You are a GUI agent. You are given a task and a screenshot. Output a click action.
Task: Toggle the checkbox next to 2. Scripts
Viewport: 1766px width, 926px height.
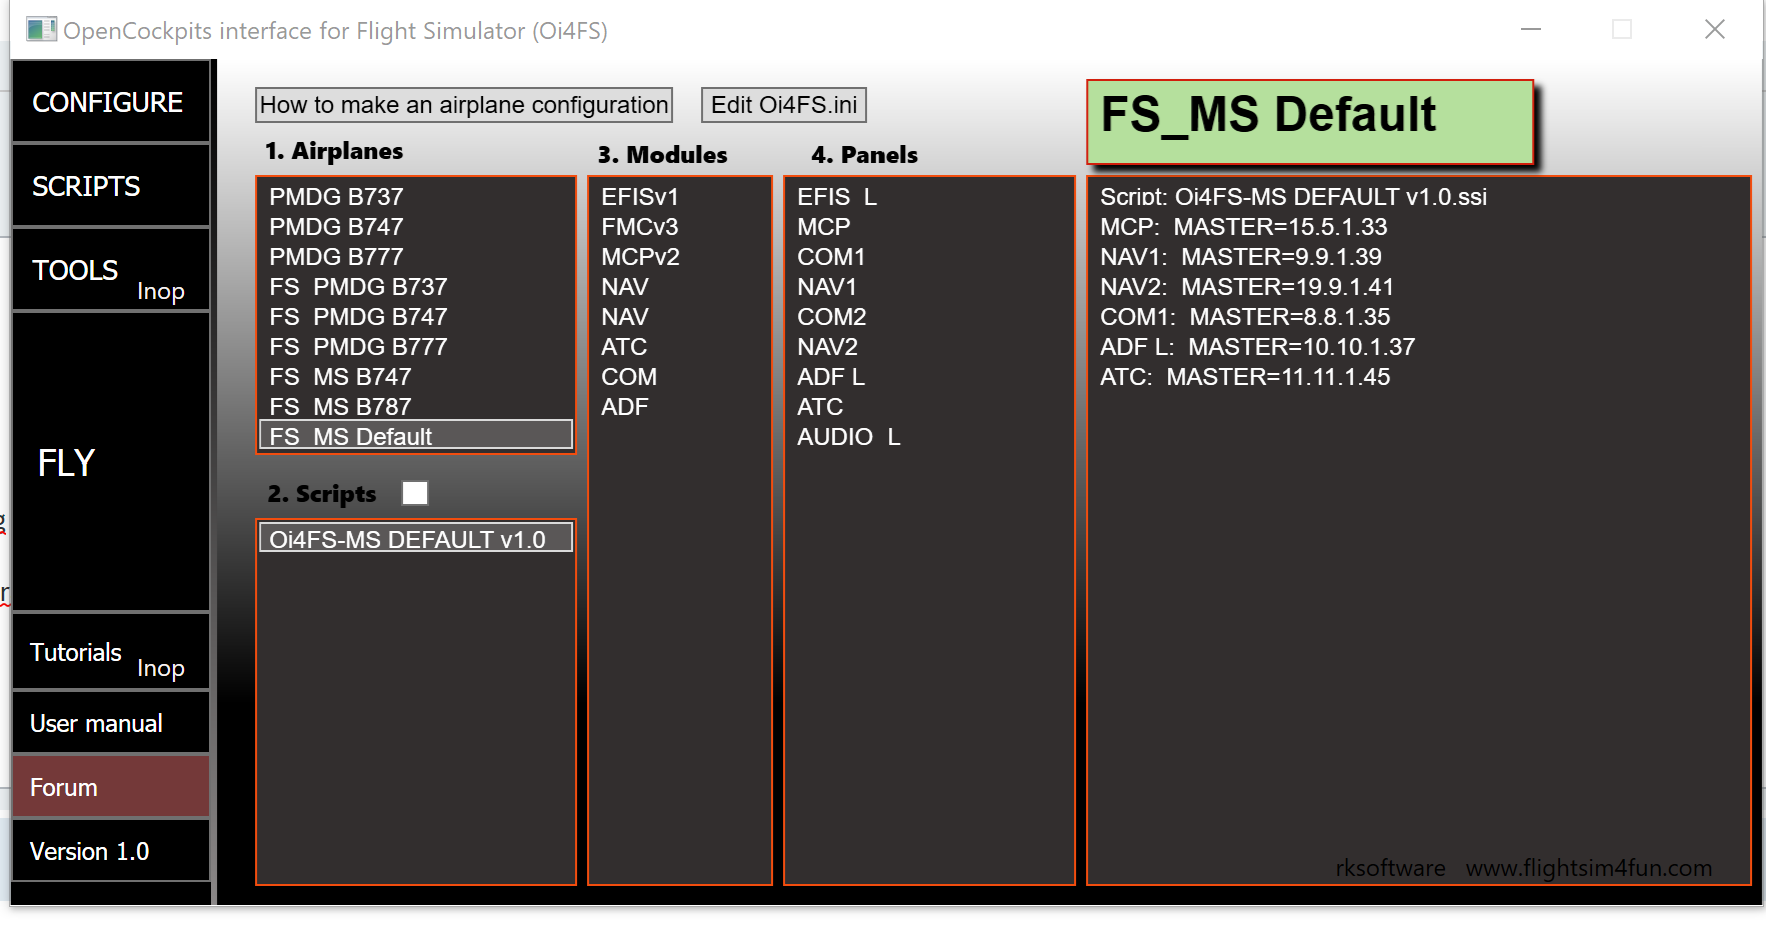pyautogui.click(x=414, y=493)
